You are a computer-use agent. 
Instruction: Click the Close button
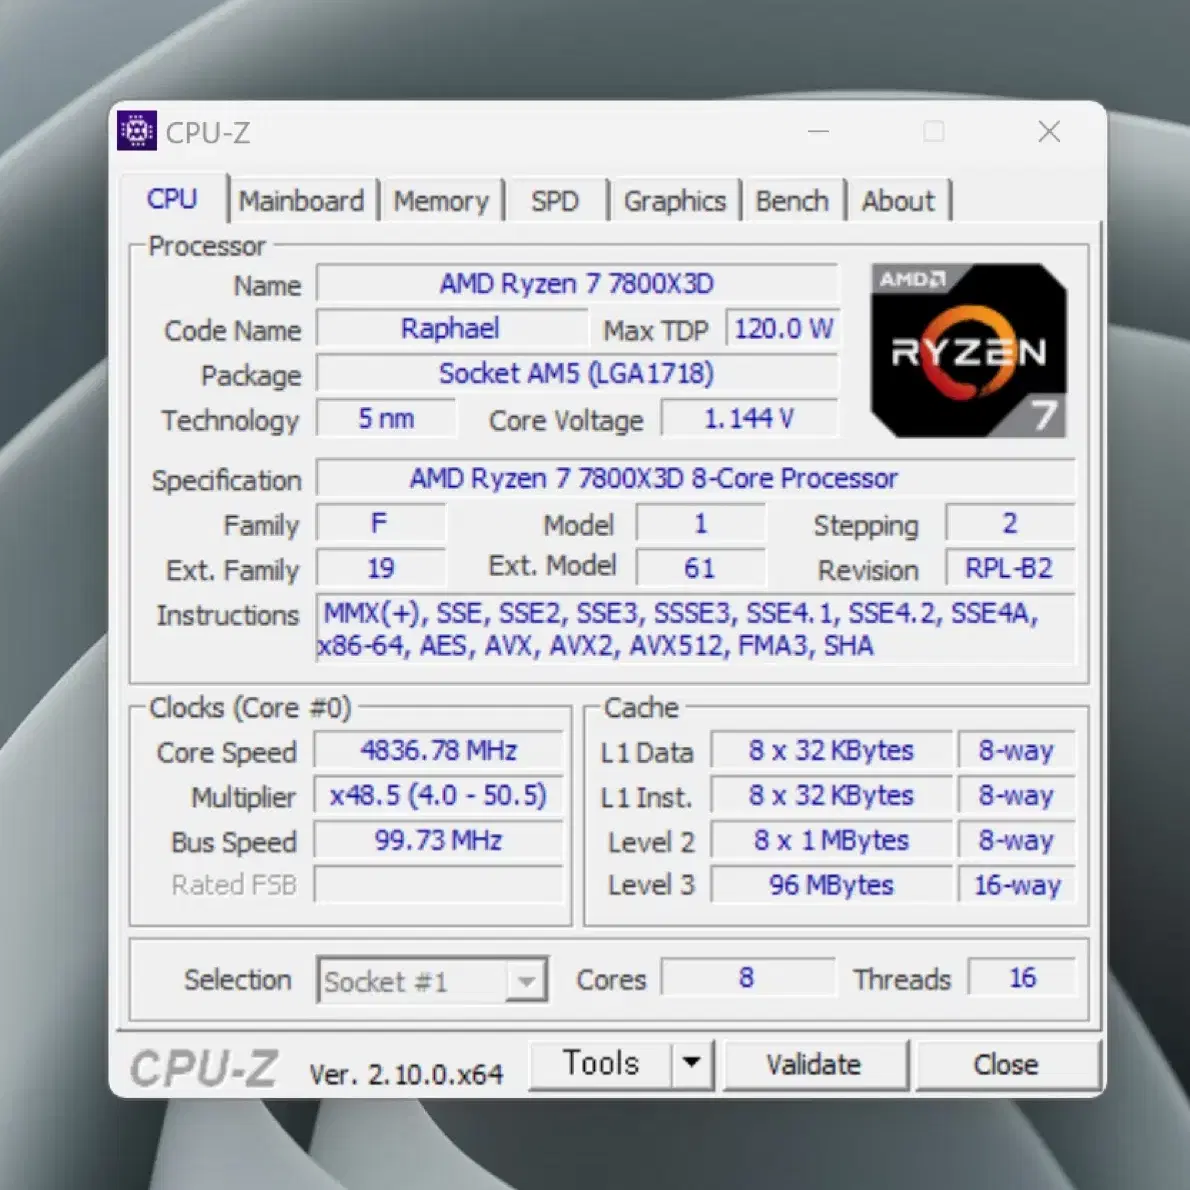1006,1064
